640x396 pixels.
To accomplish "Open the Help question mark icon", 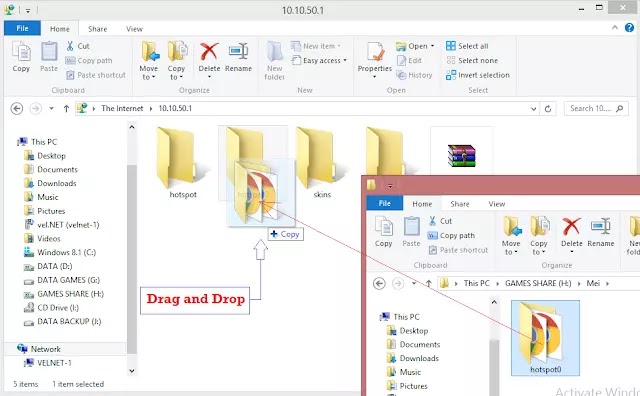I will tap(629, 28).
